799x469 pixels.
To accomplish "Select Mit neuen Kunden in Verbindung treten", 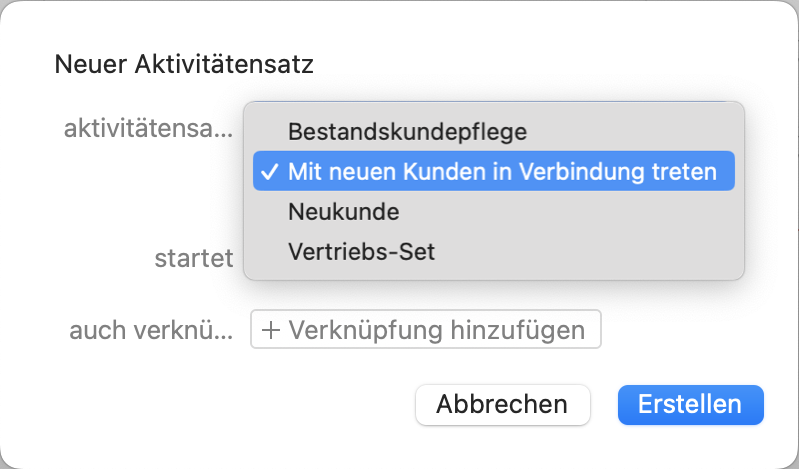I will coord(502,171).
